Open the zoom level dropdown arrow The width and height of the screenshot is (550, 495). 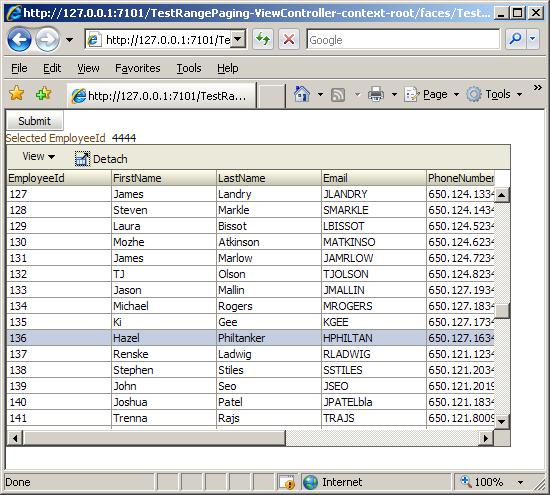click(521, 483)
